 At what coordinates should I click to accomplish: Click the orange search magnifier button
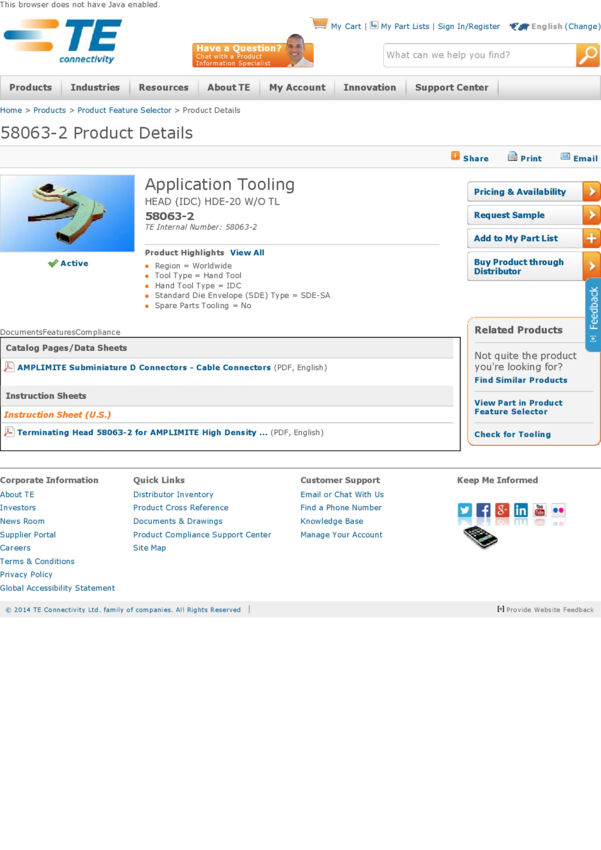(x=587, y=55)
